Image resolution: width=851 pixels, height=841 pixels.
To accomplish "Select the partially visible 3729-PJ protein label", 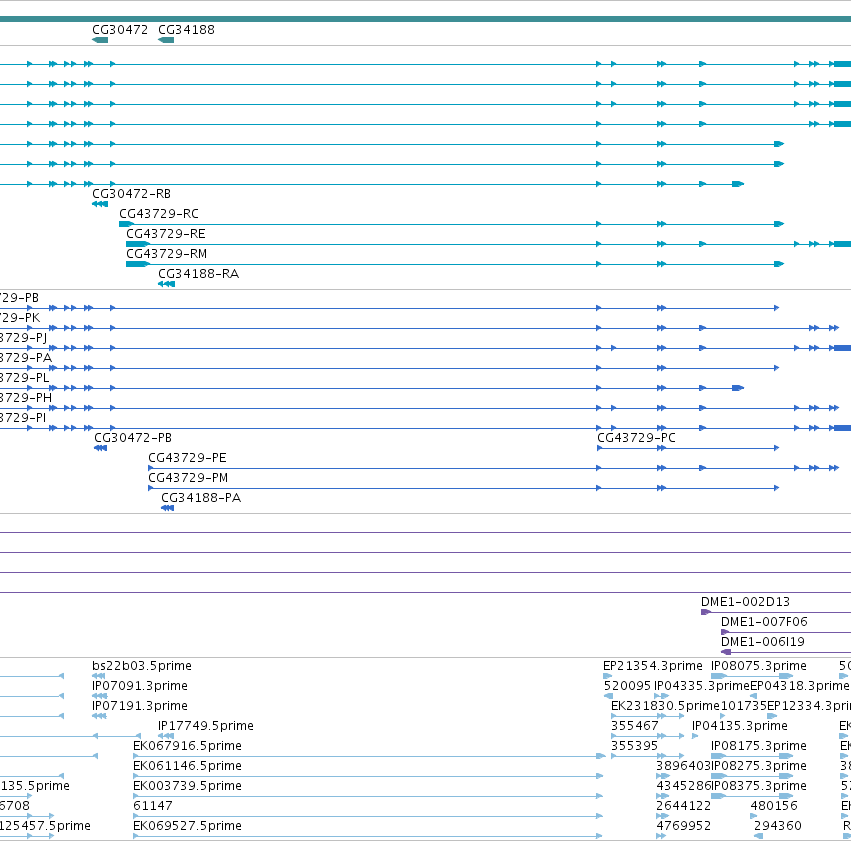I will 23,338.
